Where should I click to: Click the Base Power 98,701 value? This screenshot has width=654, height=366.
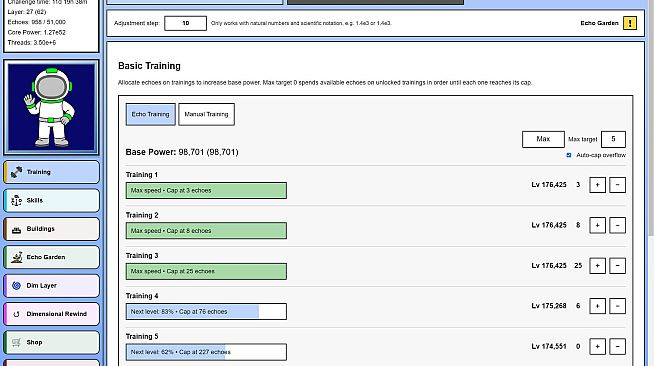(x=208, y=152)
